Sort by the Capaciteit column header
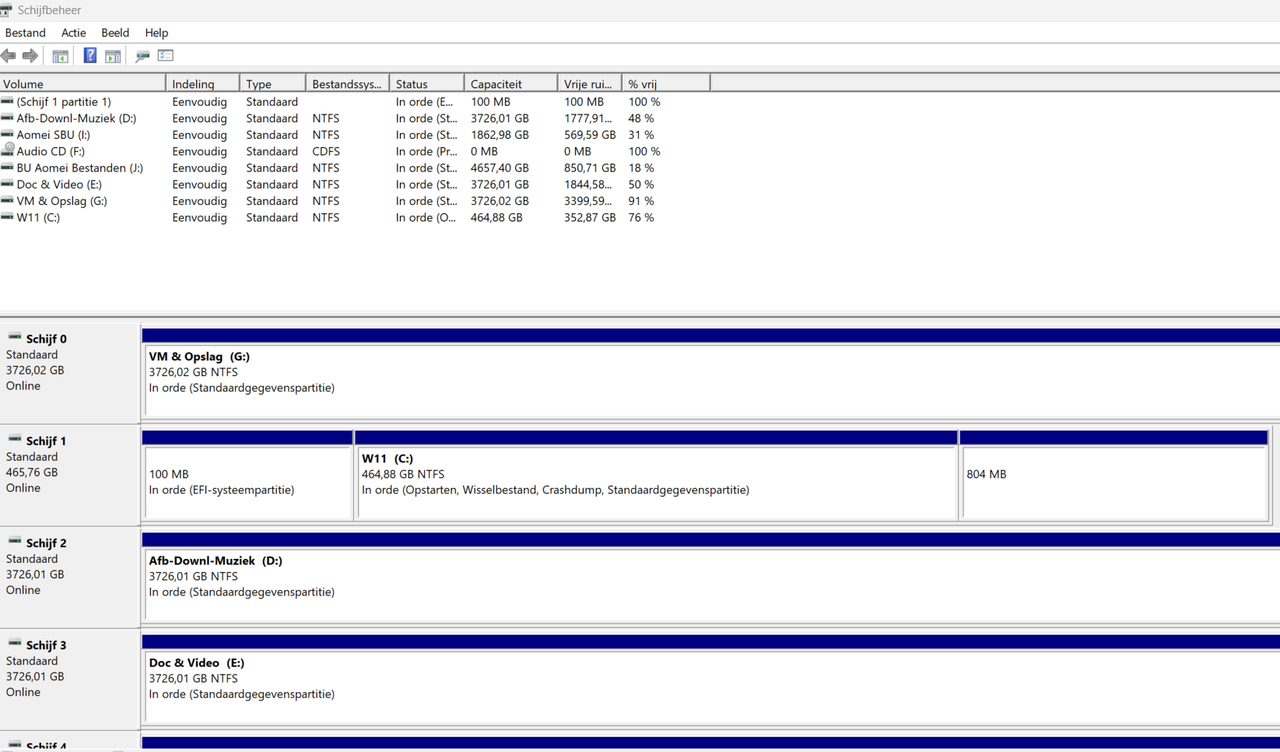The image size is (1280, 752). [511, 83]
